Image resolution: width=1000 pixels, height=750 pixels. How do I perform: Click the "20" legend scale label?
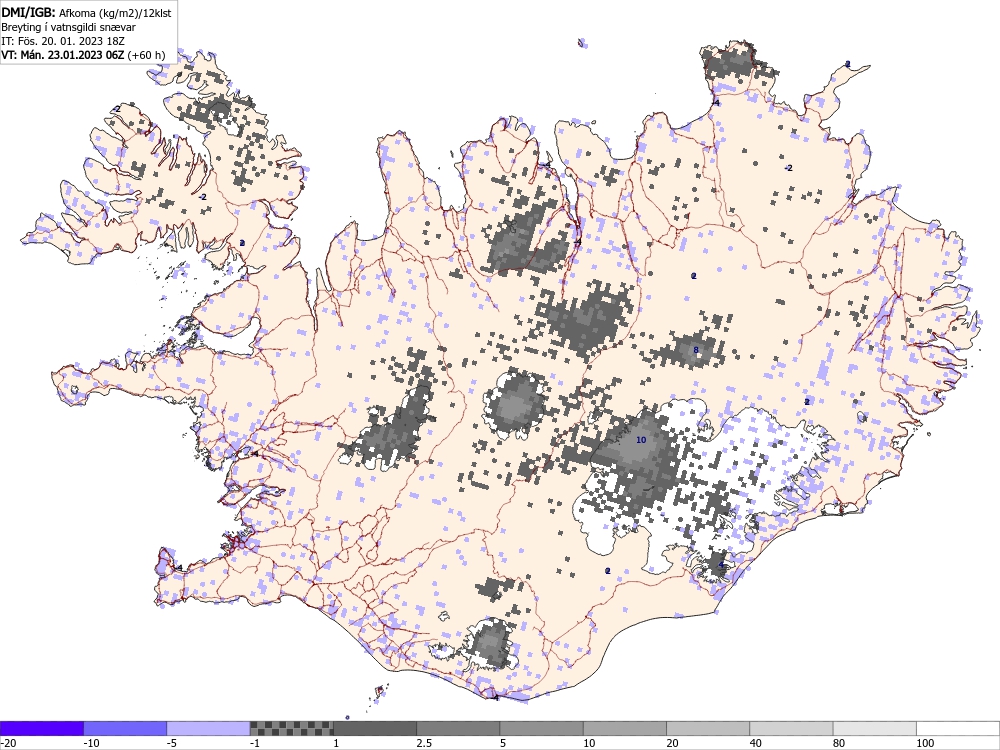[672, 743]
